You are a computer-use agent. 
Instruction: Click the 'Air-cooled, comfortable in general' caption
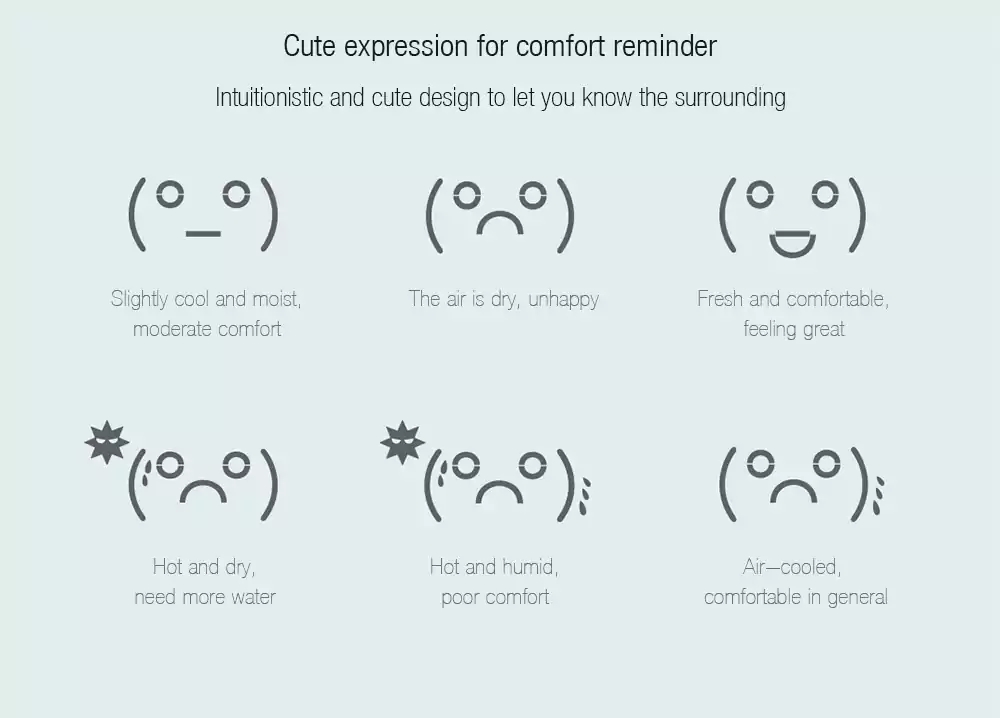[x=795, y=582]
